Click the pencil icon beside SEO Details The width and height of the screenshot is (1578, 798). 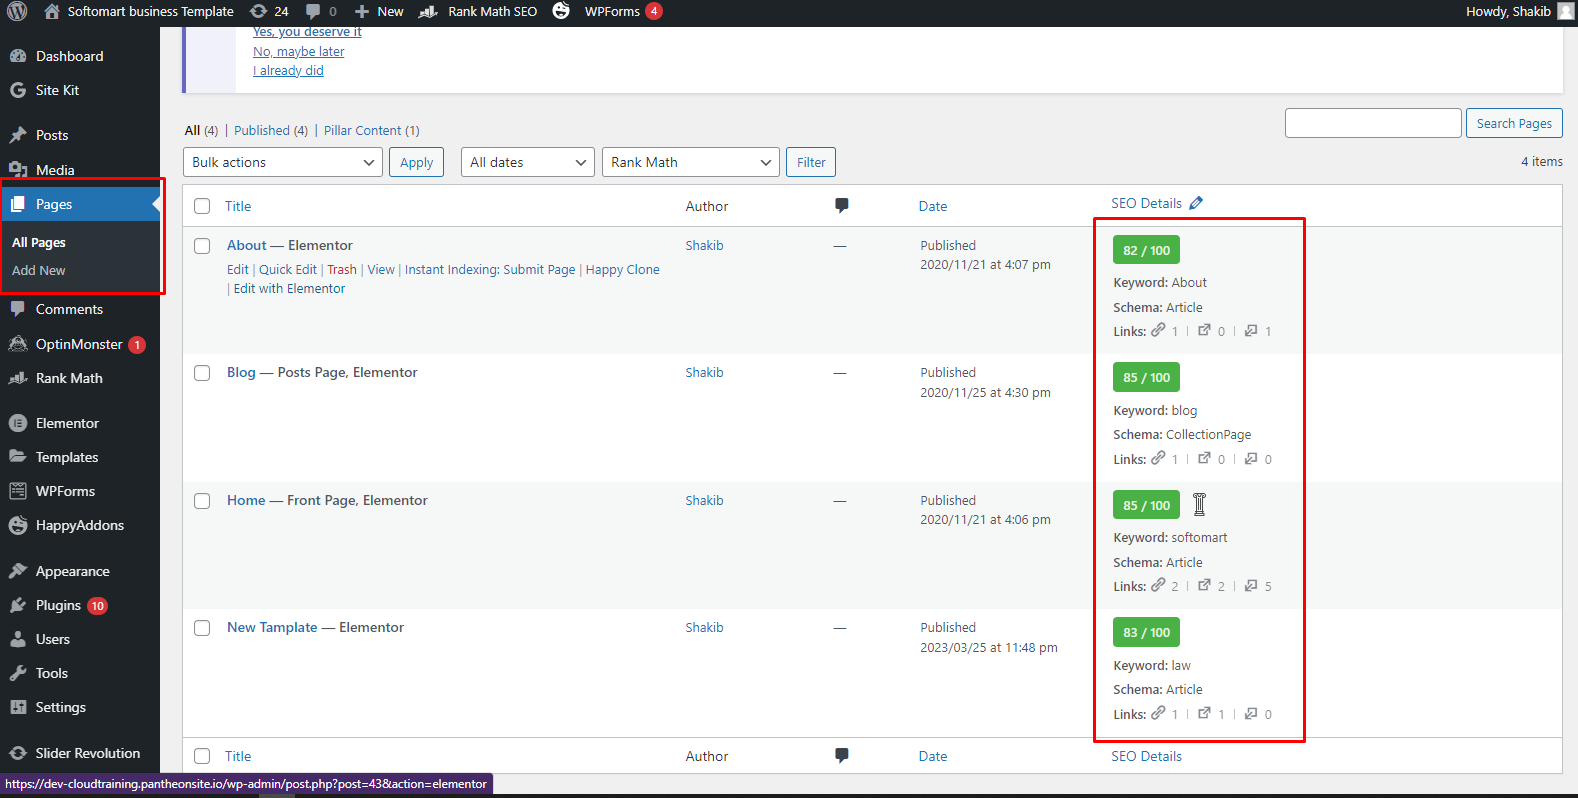[1196, 203]
